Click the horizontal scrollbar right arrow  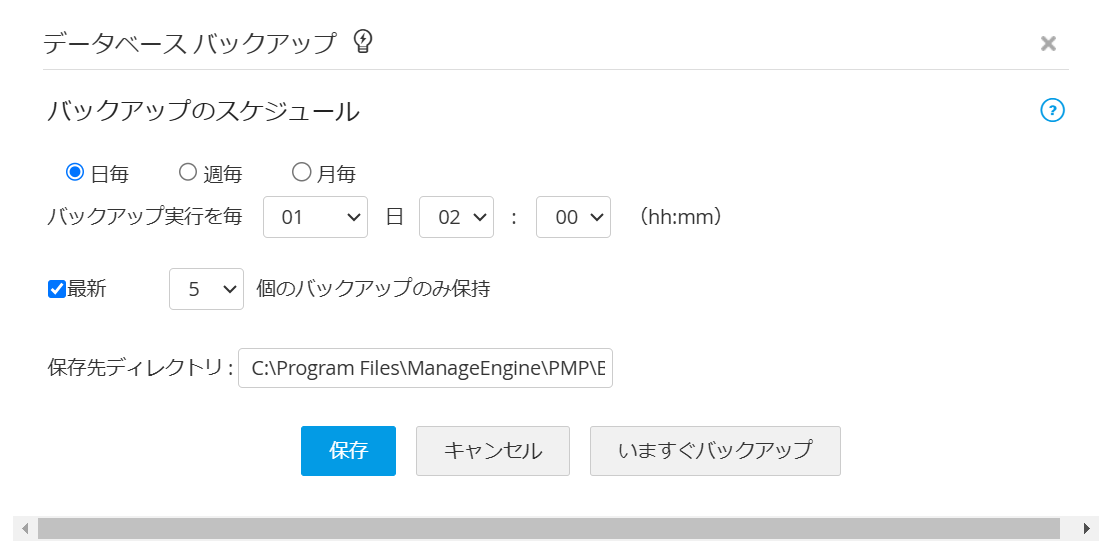[x=1087, y=528]
